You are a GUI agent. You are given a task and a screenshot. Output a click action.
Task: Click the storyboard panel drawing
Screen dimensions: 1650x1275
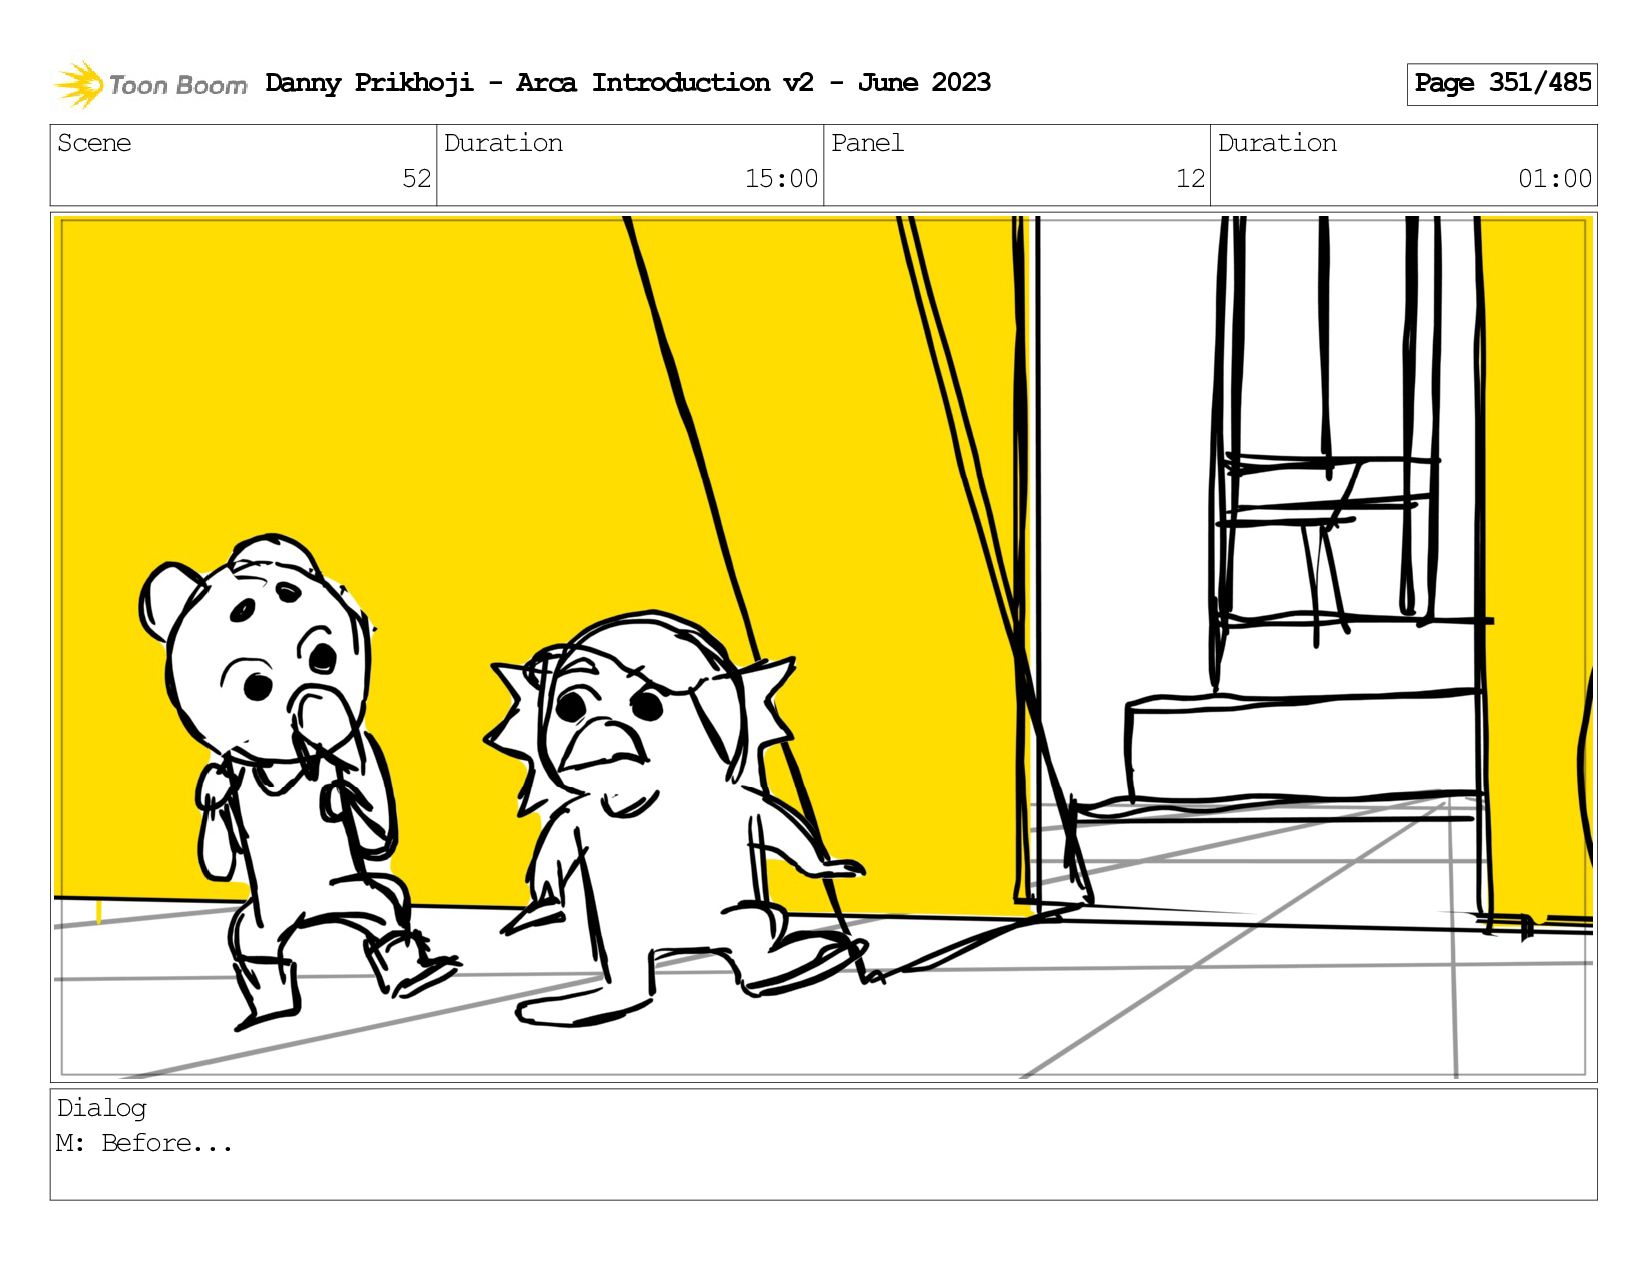824,647
